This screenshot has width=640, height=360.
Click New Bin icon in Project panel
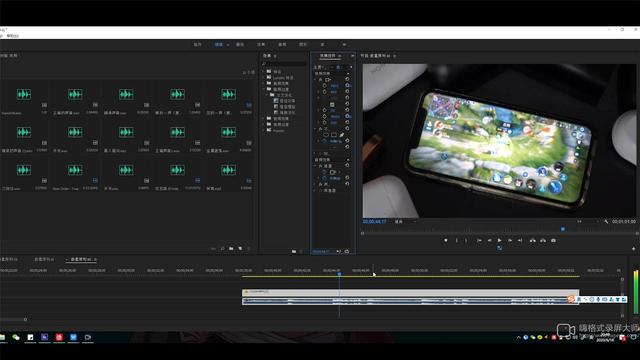tap(231, 248)
